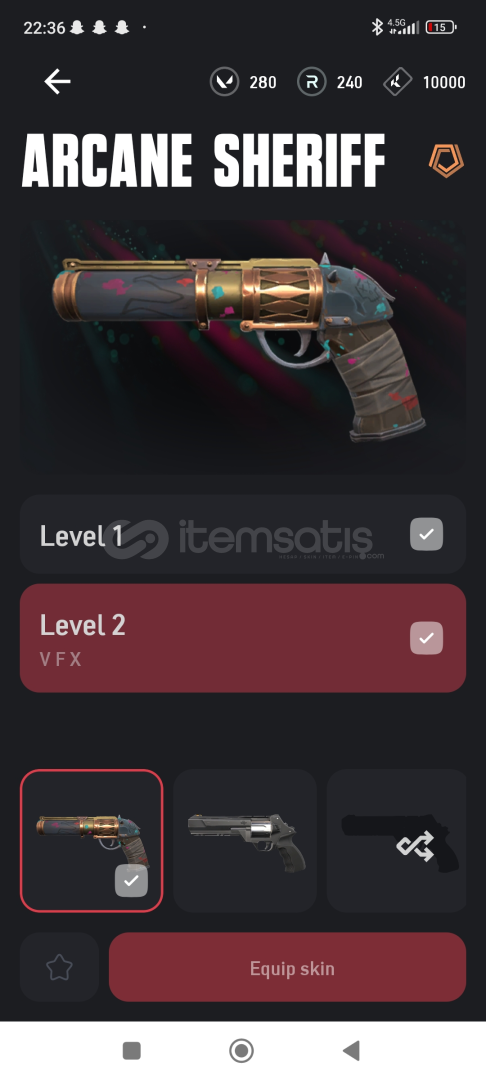Select the Level 2 VFX row
The image size is (486, 1080).
click(x=243, y=638)
